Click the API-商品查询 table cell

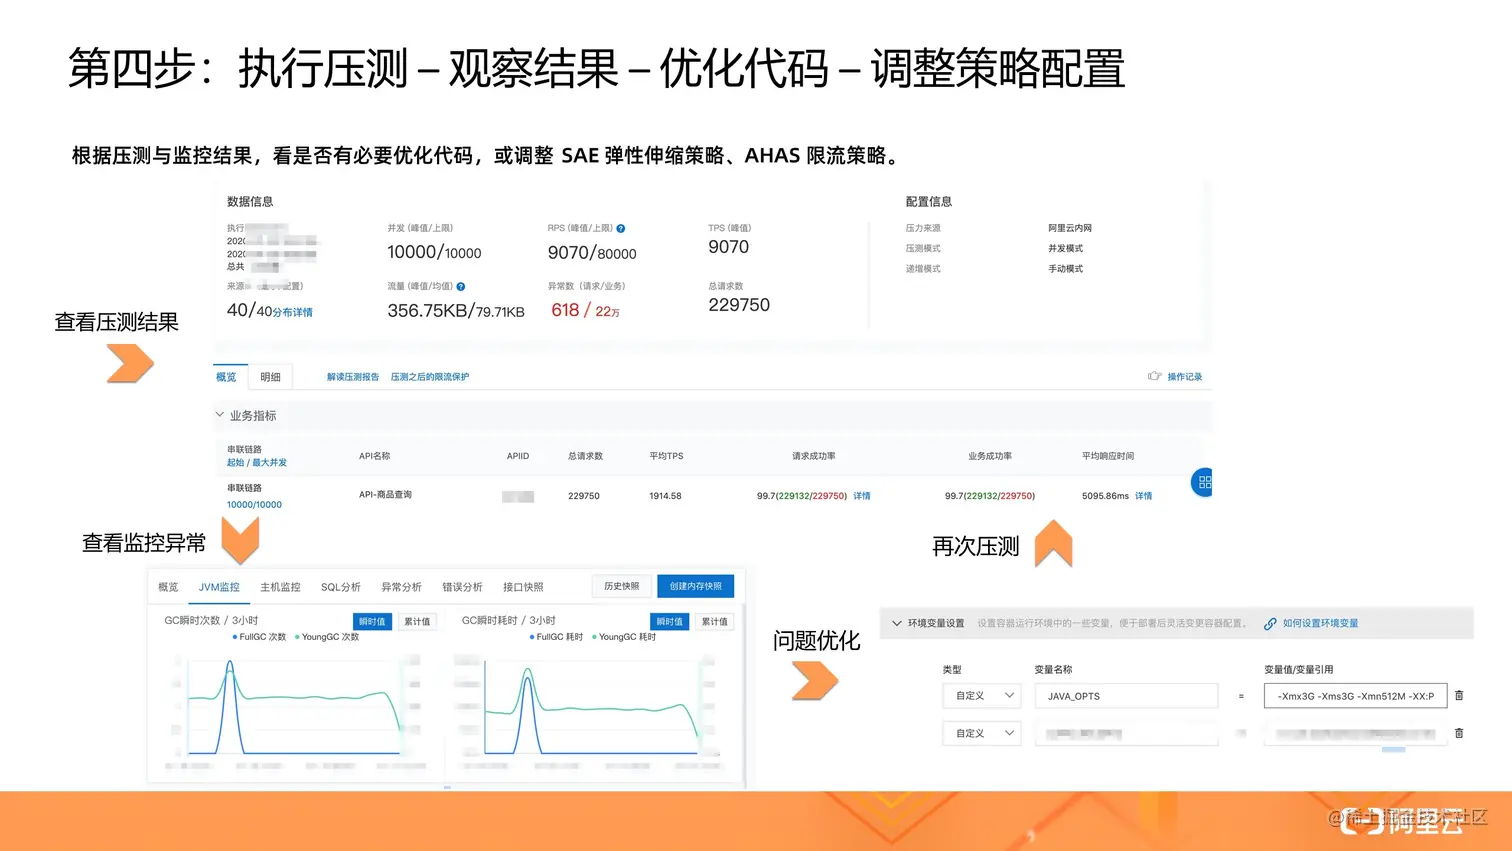(385, 495)
